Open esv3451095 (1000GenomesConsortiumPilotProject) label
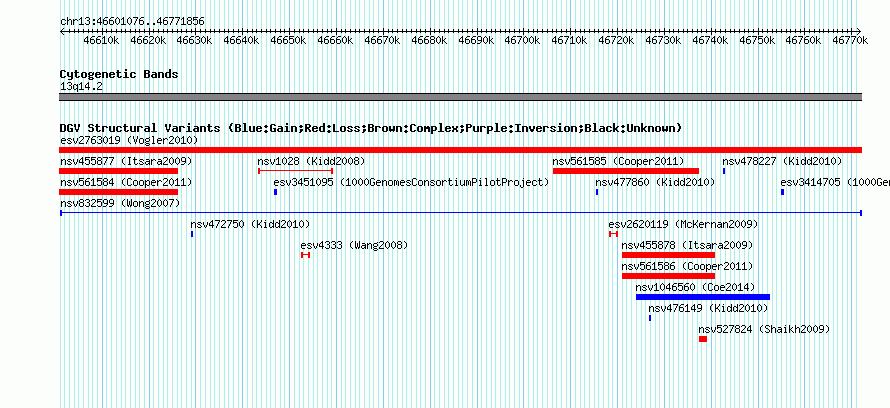 pyautogui.click(x=412, y=182)
